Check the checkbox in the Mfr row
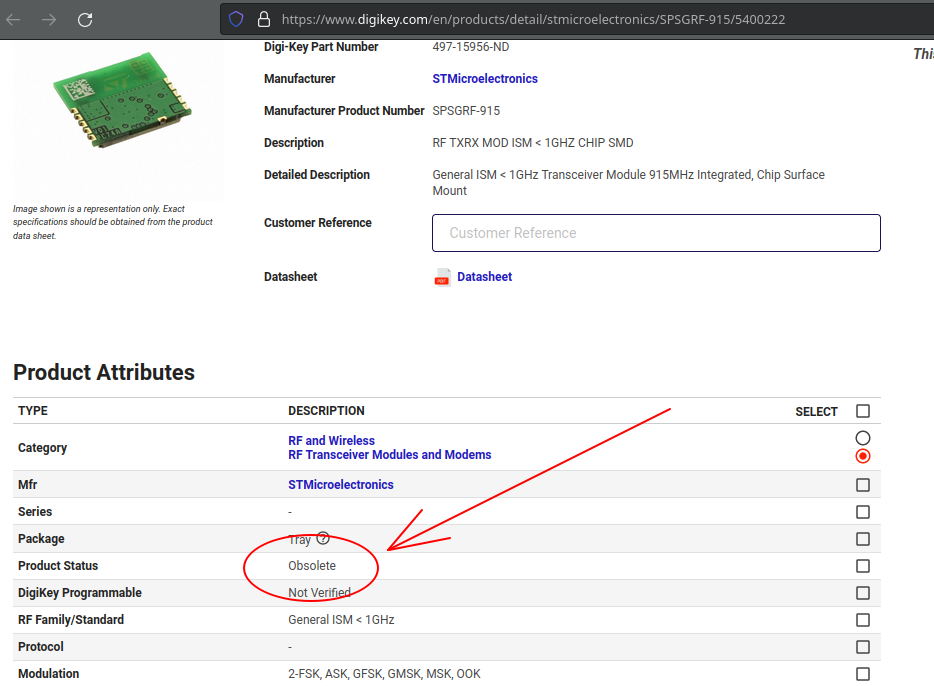This screenshot has width=934, height=686. [862, 484]
